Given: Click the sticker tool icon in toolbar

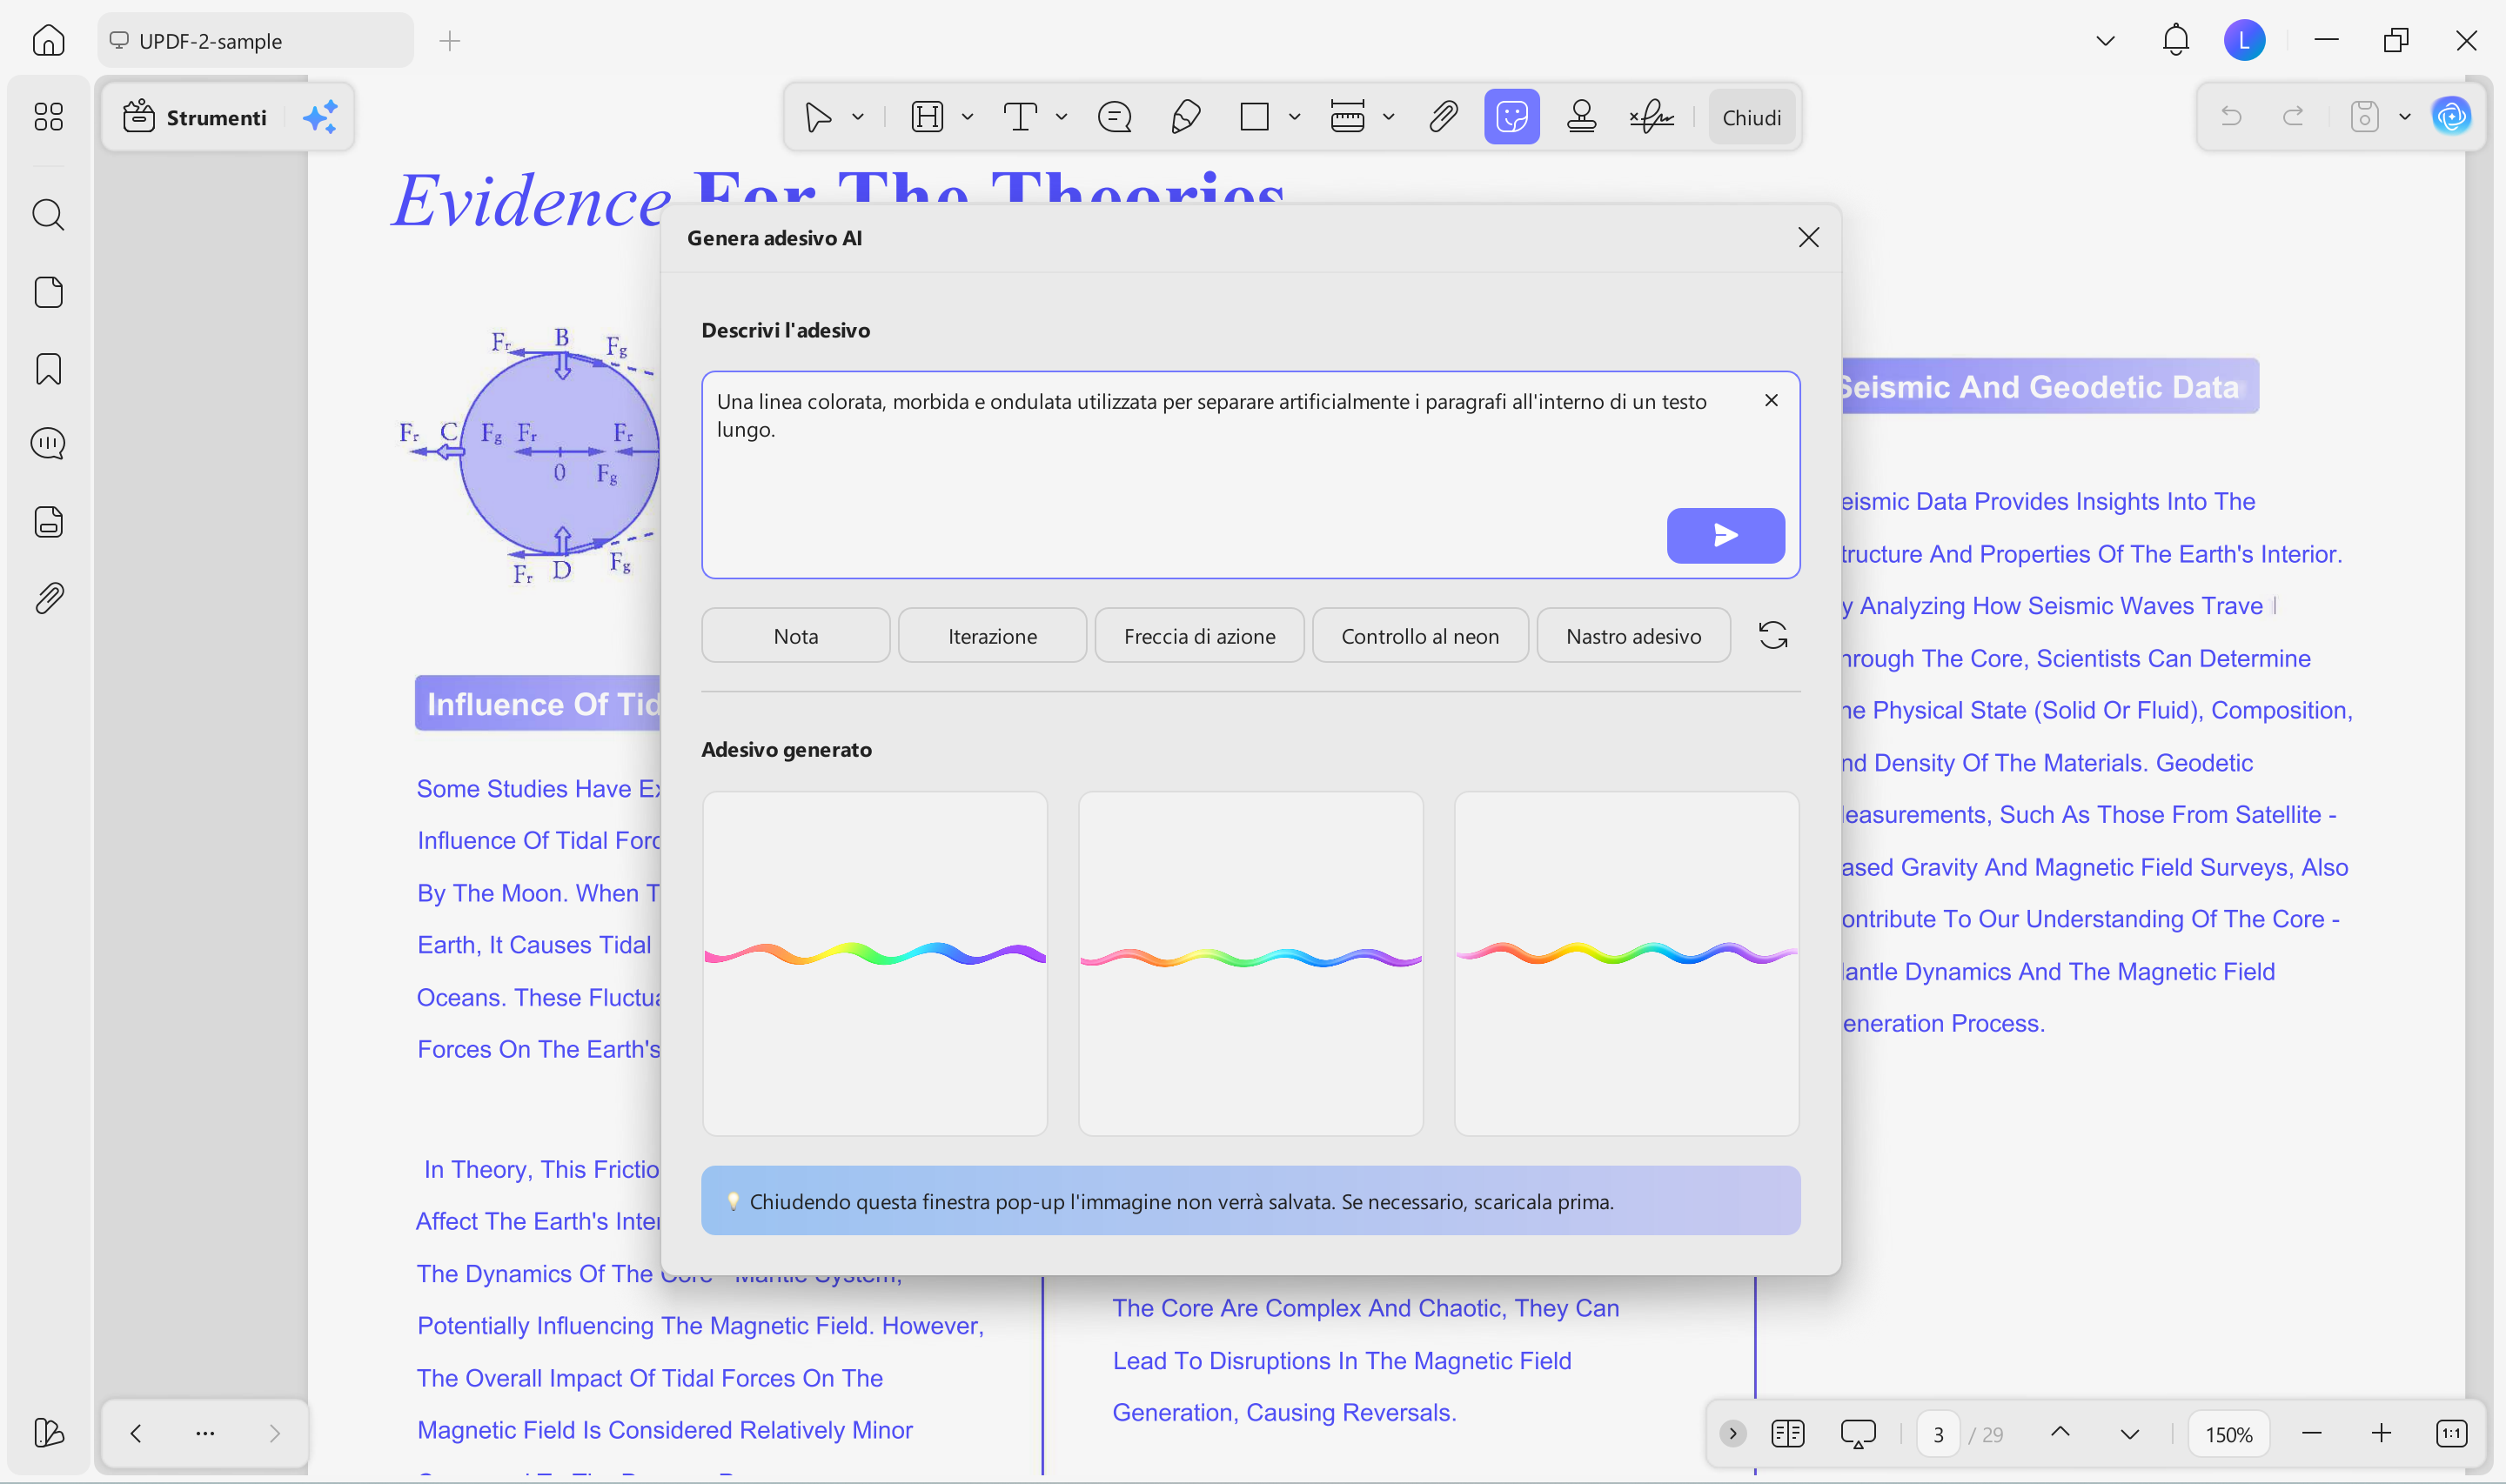Looking at the screenshot, I should [1511, 117].
